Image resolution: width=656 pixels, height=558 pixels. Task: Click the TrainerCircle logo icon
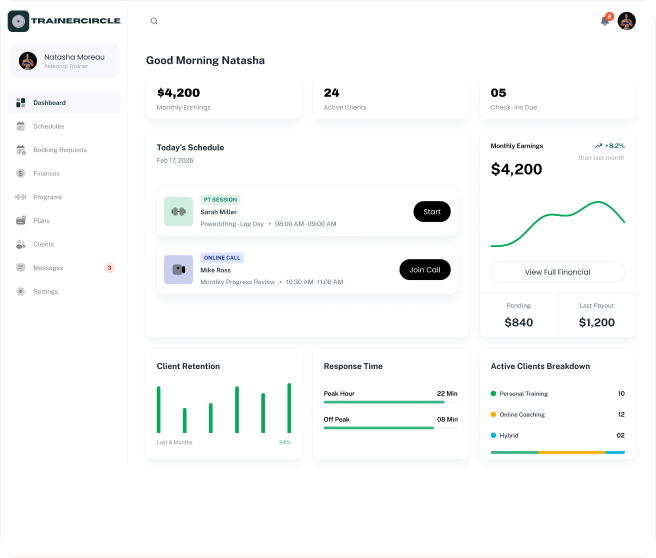coord(18,21)
